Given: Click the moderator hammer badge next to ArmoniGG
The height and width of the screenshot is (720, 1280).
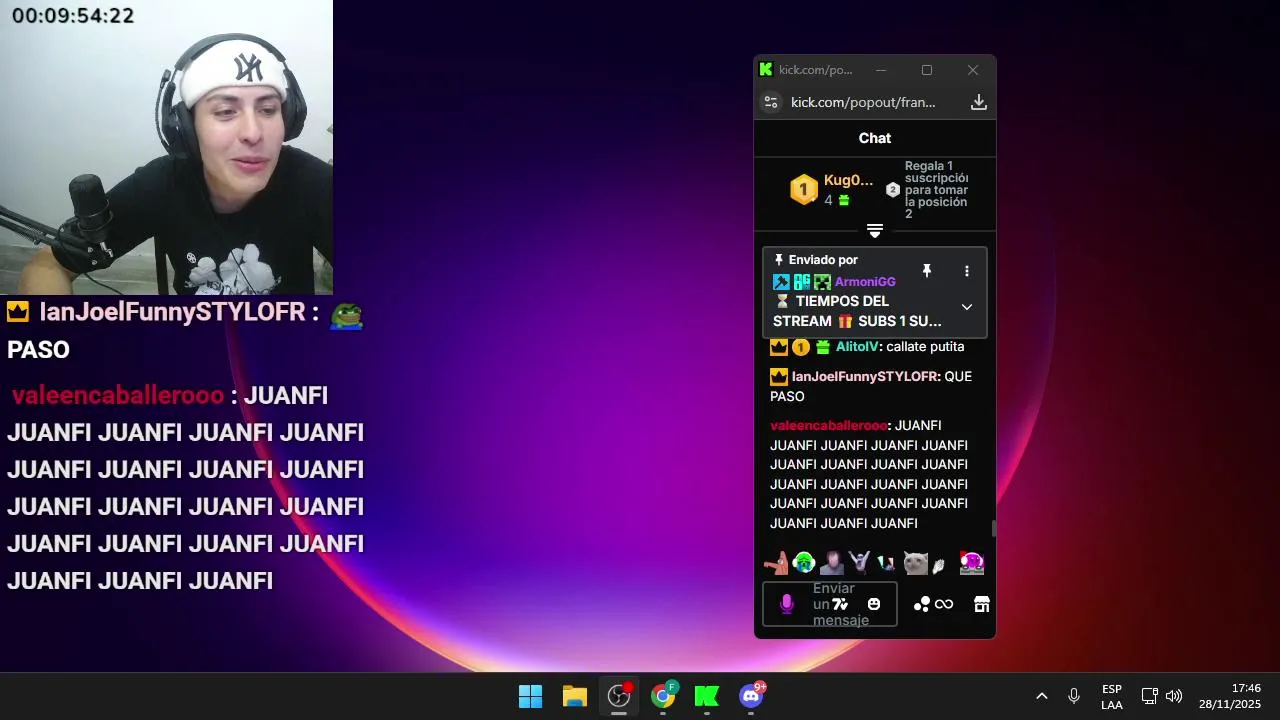Looking at the screenshot, I should 781,282.
